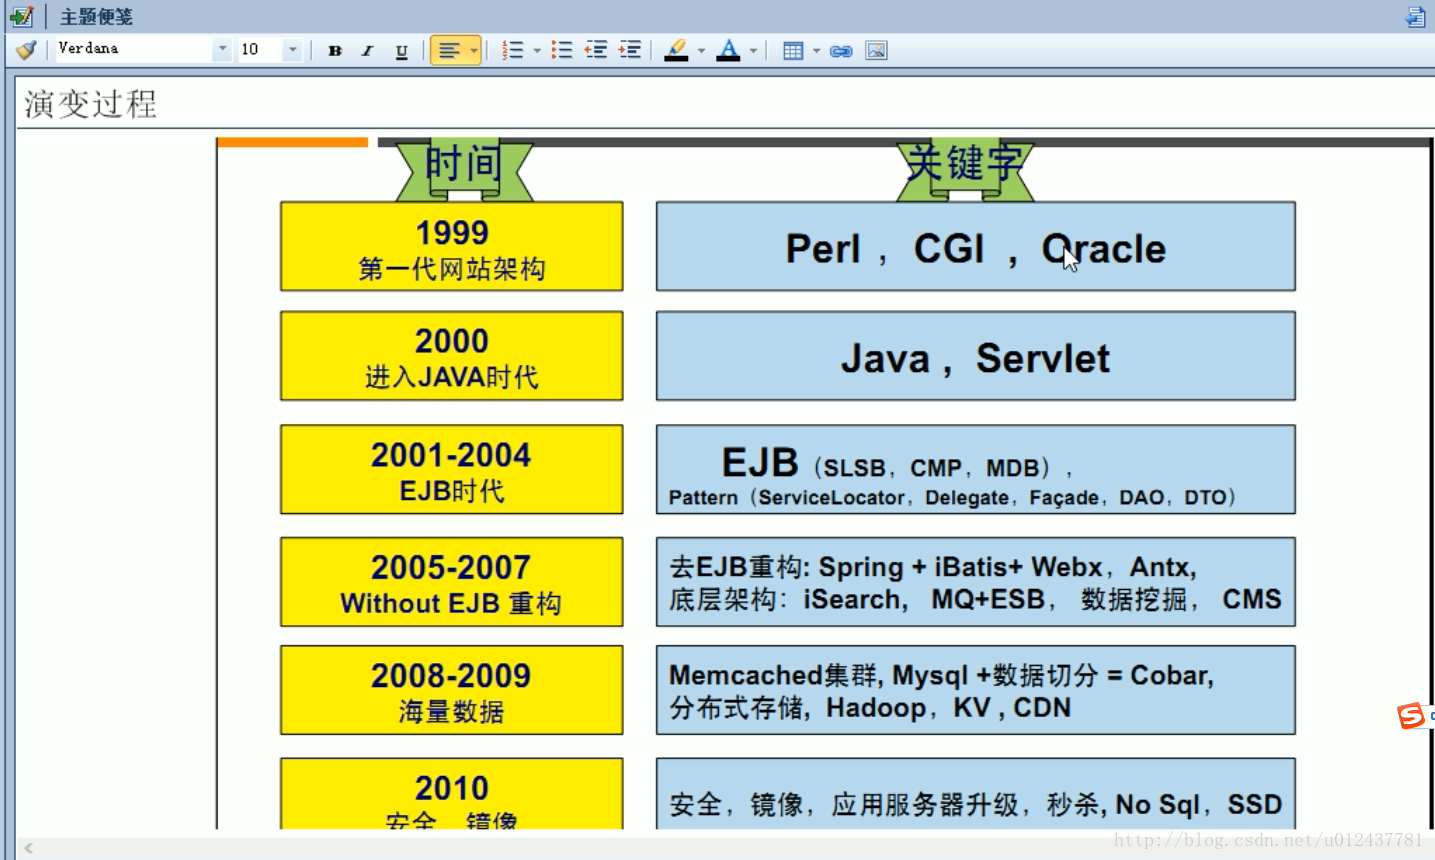Decrease the paragraph indent
The height and width of the screenshot is (860, 1435).
tap(596, 50)
